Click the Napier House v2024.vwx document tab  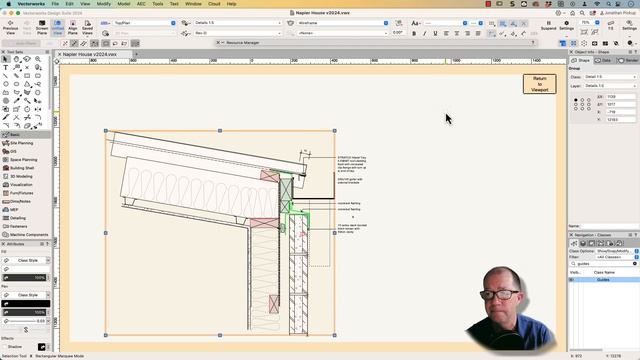(90, 54)
